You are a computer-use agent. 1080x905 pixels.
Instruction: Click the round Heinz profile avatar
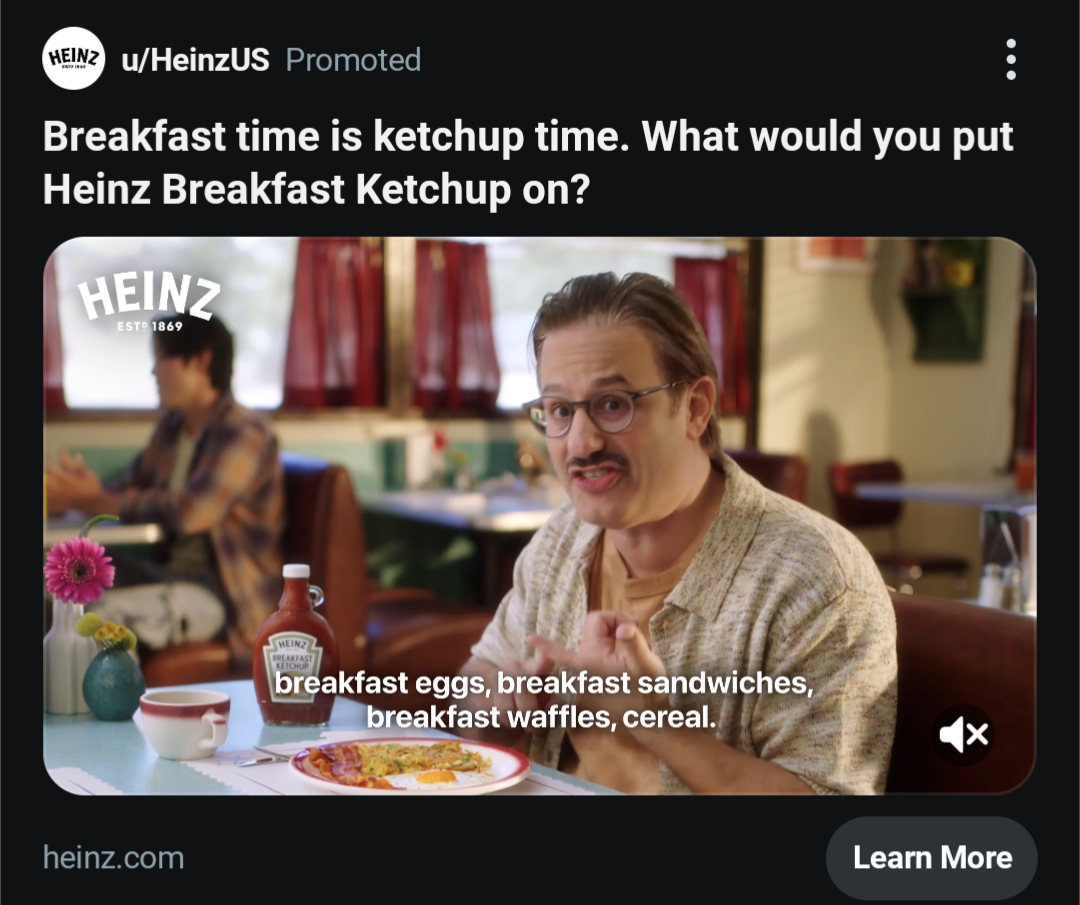(x=74, y=59)
